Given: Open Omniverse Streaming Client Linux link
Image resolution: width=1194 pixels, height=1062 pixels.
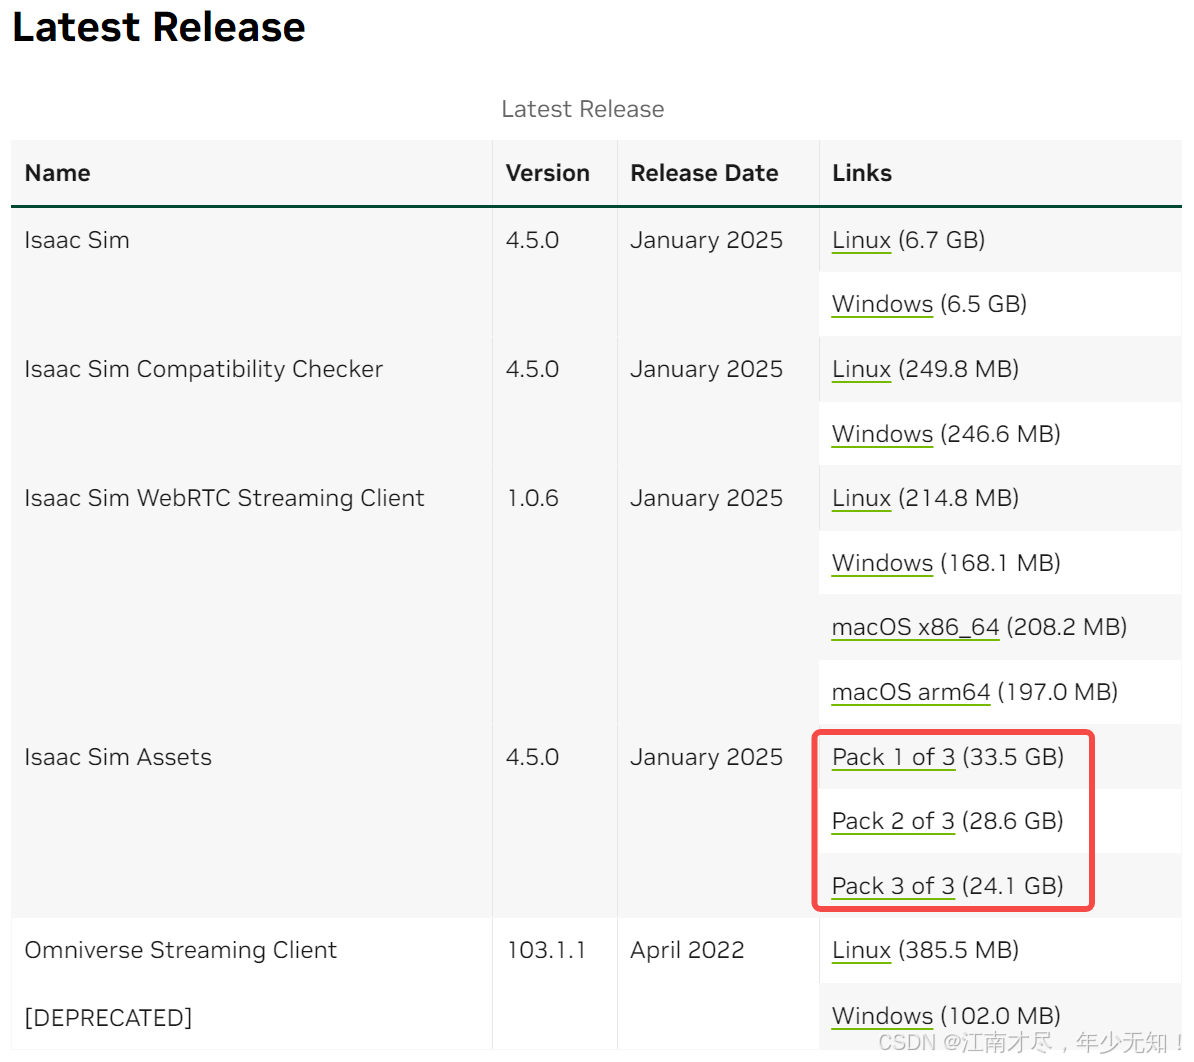Looking at the screenshot, I should (861, 951).
